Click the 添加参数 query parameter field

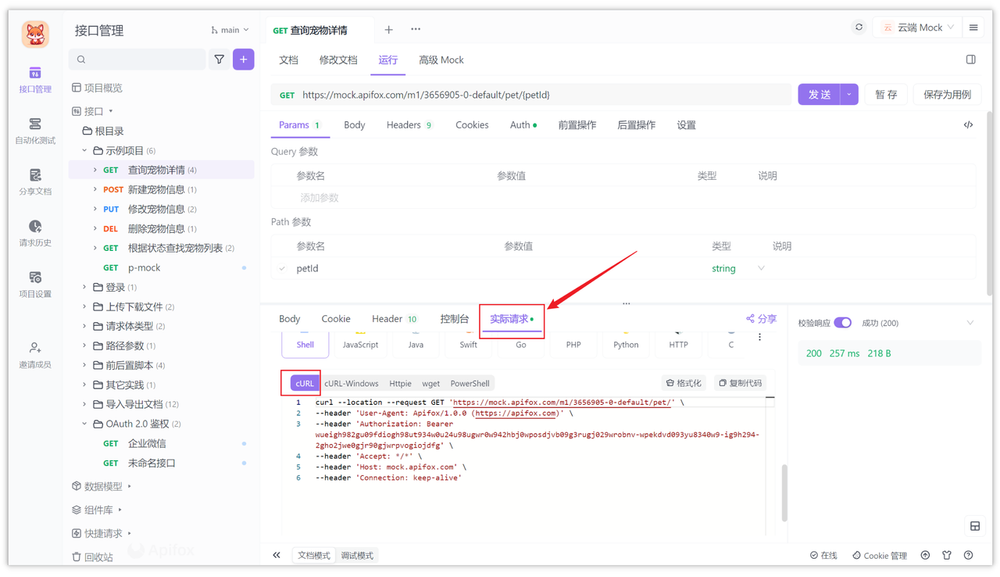pos(319,198)
